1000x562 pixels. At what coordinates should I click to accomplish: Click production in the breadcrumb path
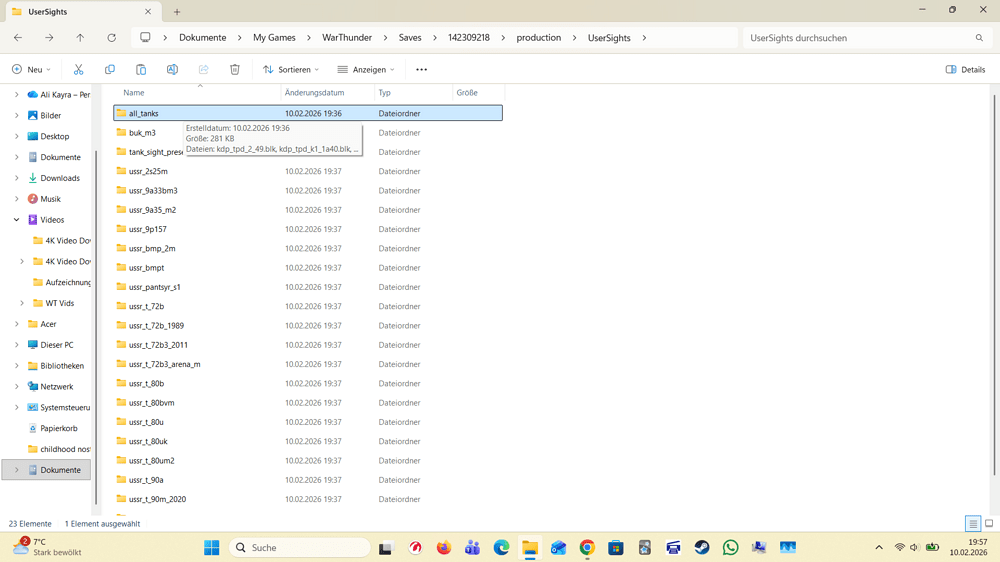[539, 38]
